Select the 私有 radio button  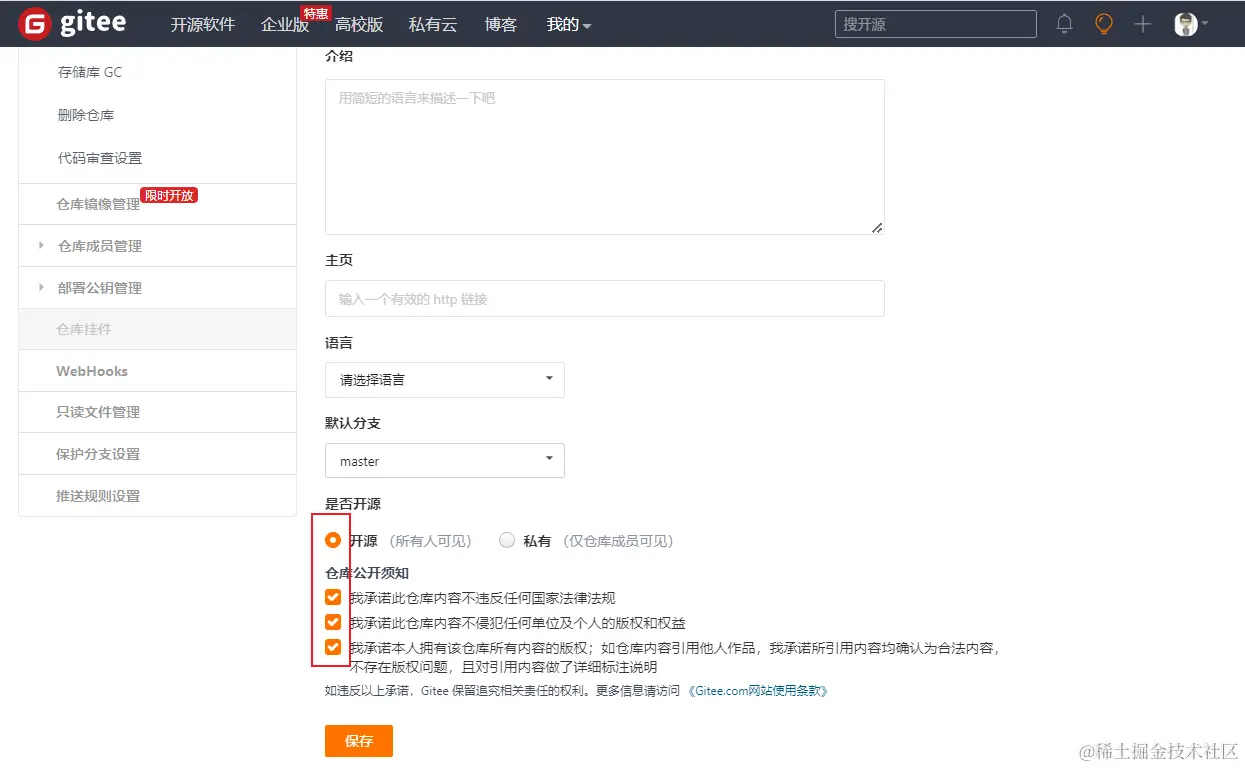coord(507,540)
